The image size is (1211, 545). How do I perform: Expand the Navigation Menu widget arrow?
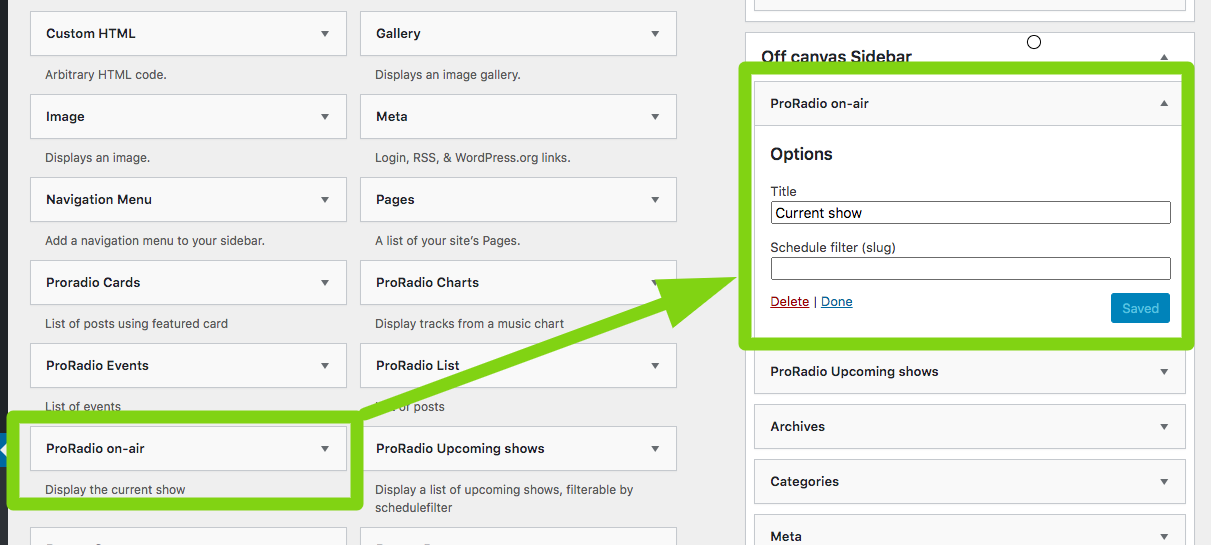point(325,200)
